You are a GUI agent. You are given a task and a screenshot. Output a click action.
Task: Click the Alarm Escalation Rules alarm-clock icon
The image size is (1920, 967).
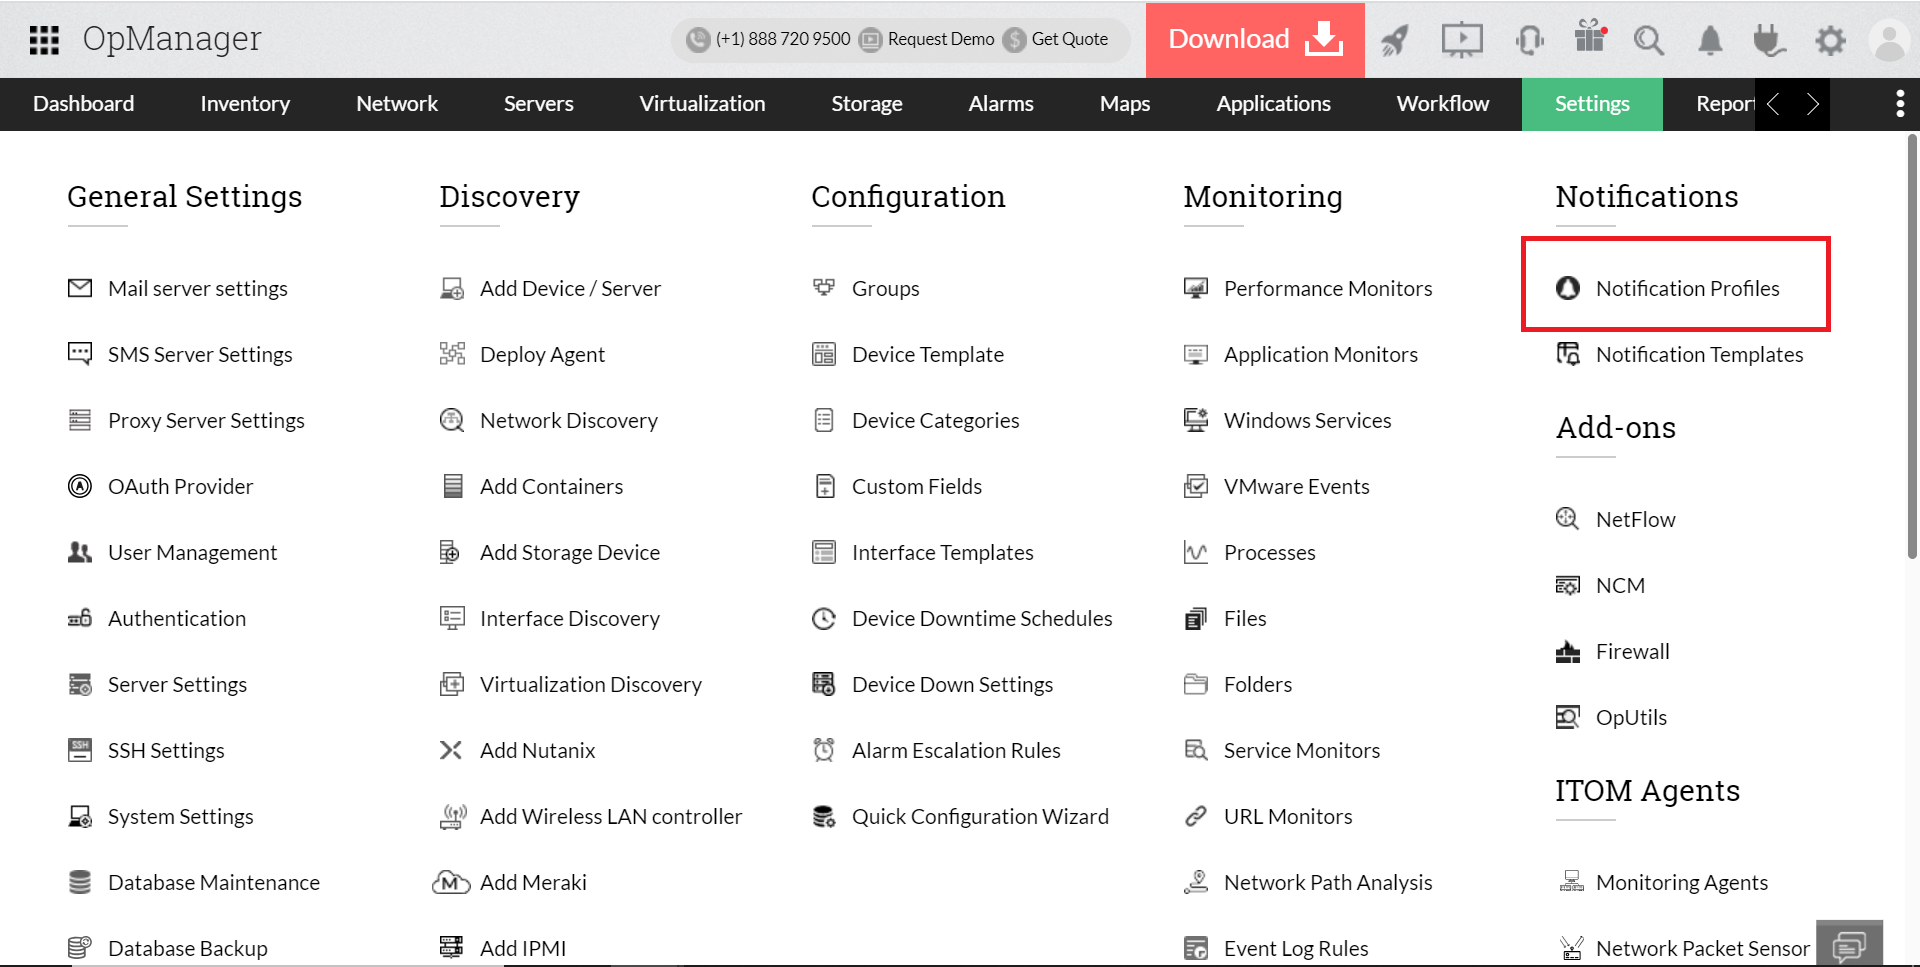tap(824, 750)
